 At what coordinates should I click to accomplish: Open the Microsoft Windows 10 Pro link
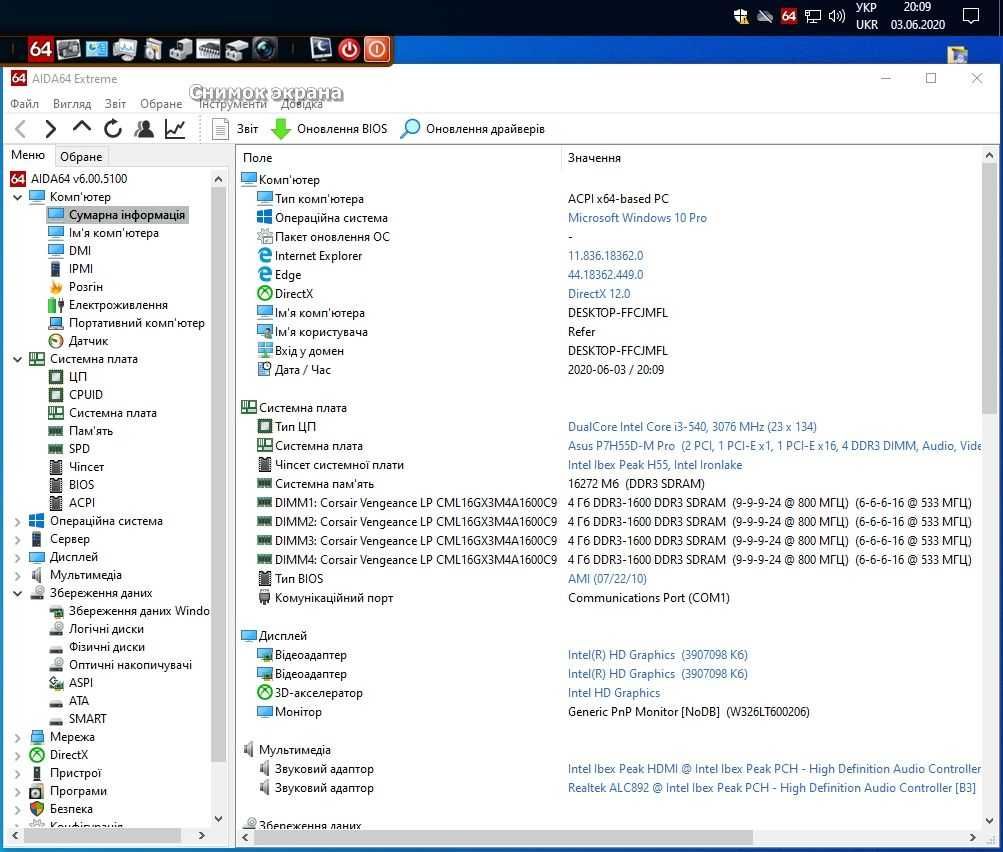pyautogui.click(x=637, y=217)
